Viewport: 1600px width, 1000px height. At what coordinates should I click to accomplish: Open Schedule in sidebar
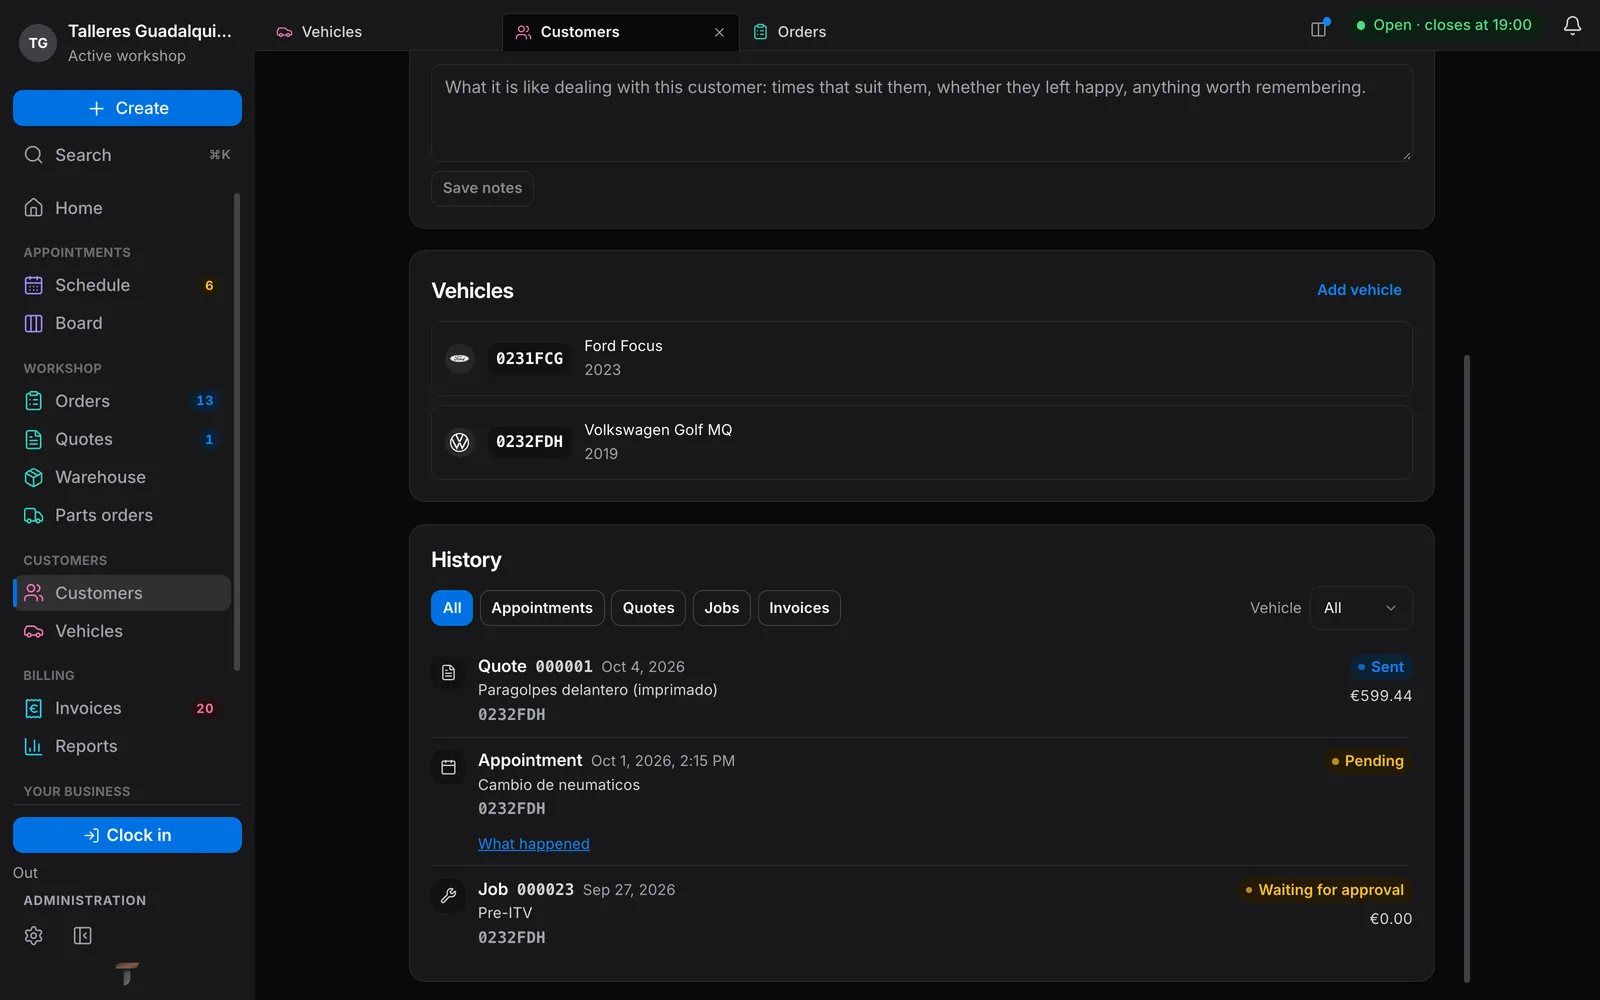(122, 285)
